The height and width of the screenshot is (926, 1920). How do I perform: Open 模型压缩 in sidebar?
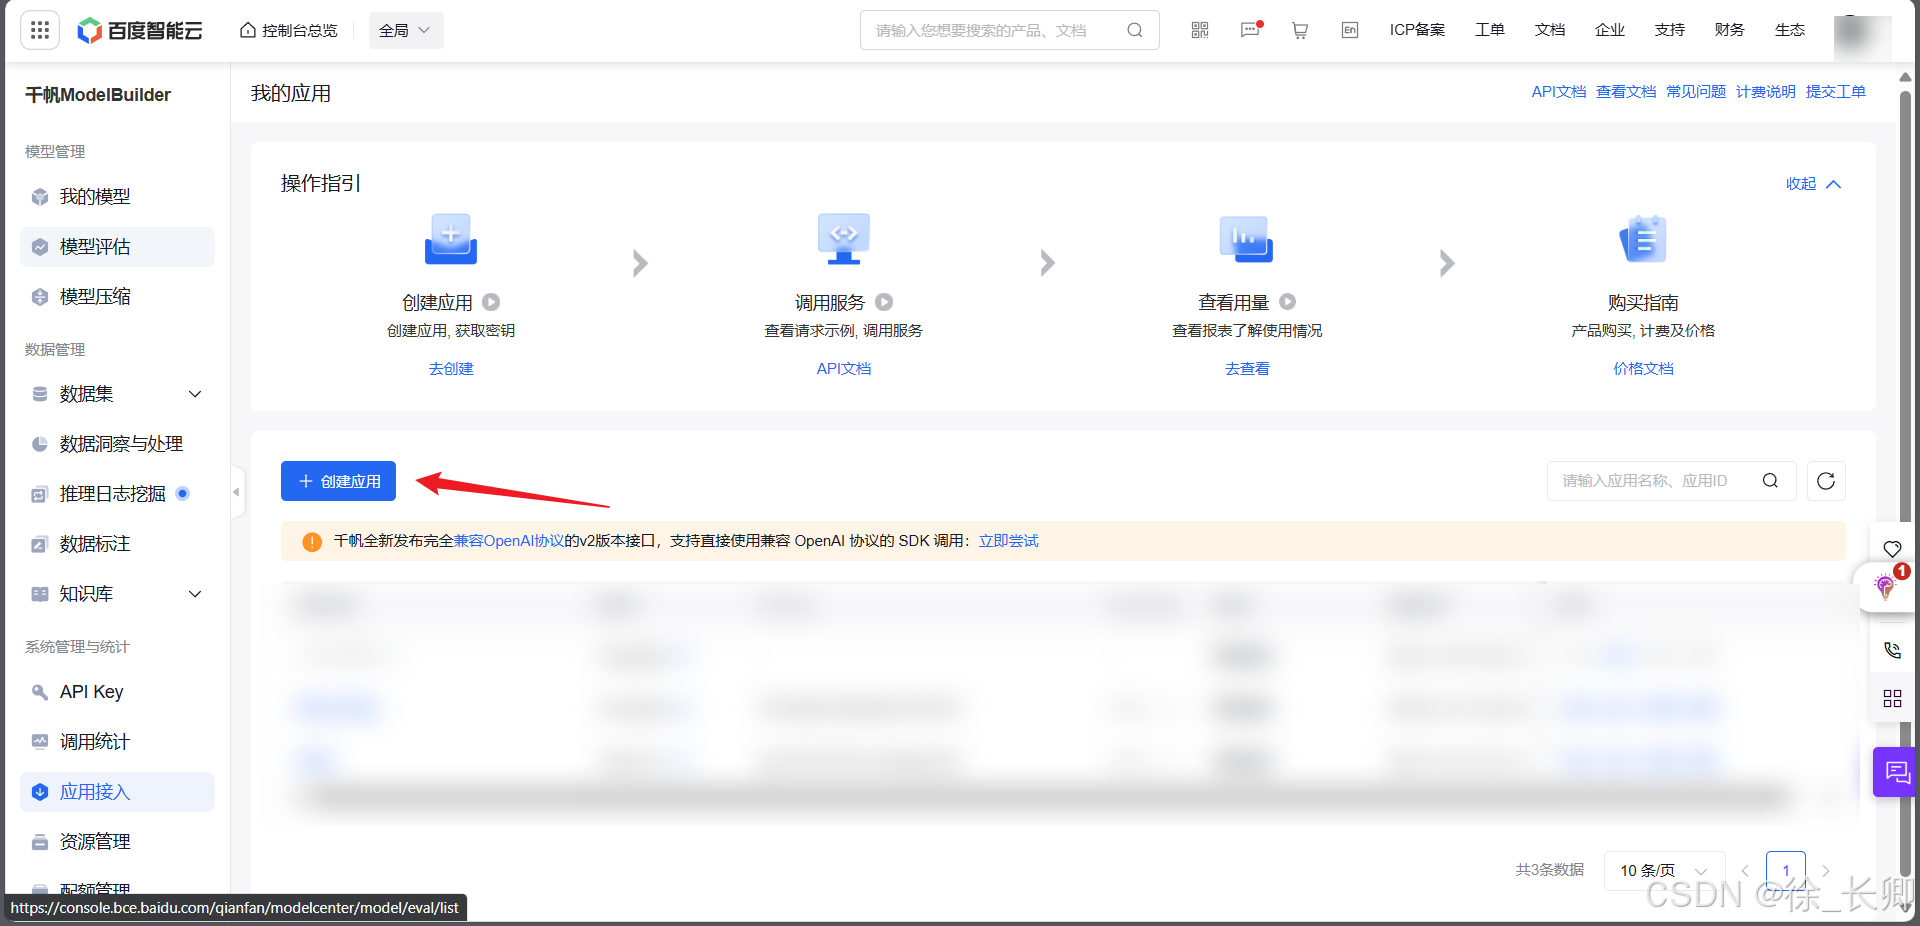point(117,297)
